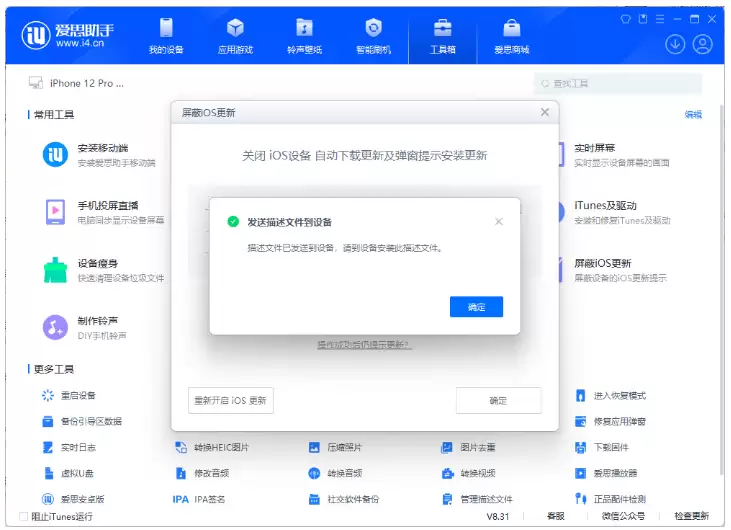The height and width of the screenshot is (530, 731).
Task: Open 转换HEIC图片 tool icon
Action: pyautogui.click(x=181, y=447)
